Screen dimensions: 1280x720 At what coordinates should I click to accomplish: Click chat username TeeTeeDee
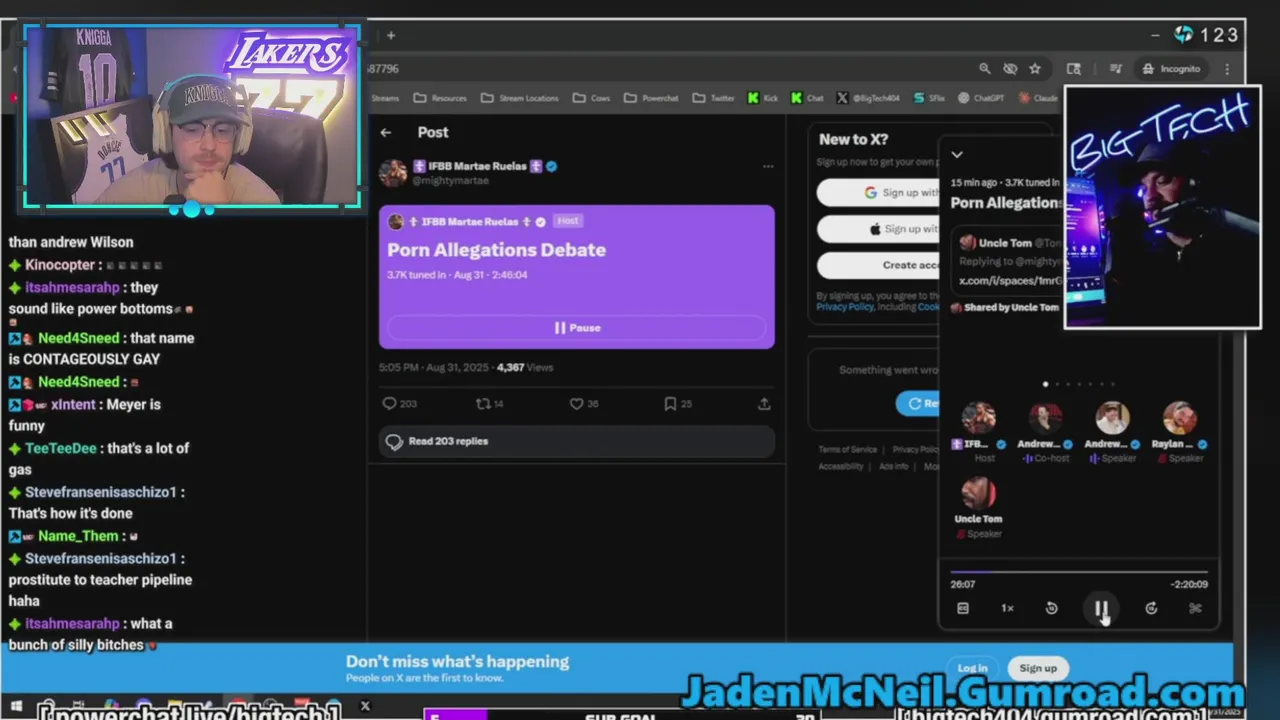pos(61,448)
